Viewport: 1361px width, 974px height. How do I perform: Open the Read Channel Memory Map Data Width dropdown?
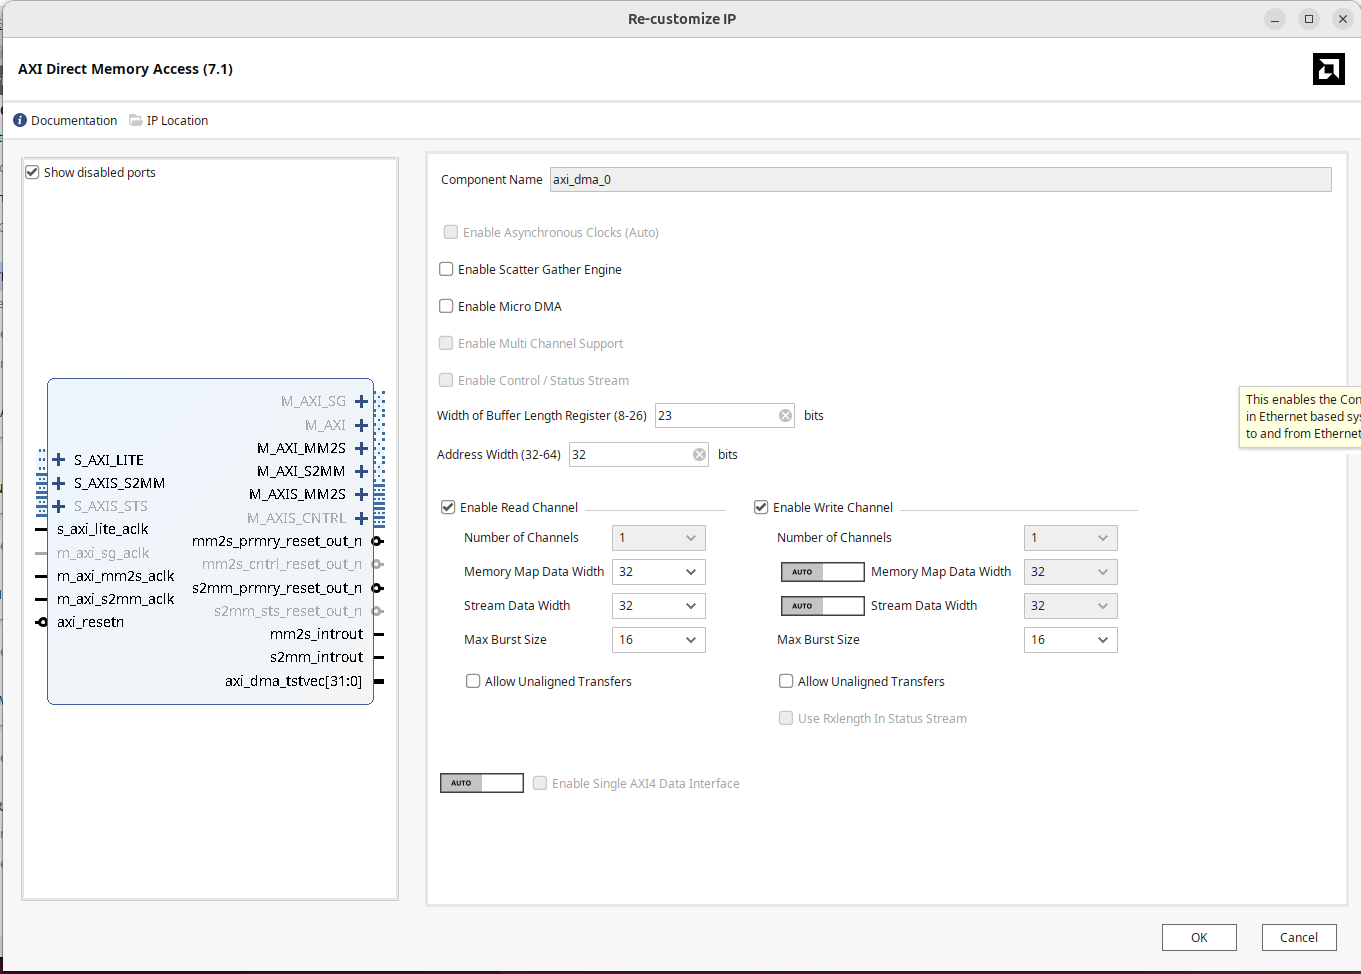pos(658,572)
